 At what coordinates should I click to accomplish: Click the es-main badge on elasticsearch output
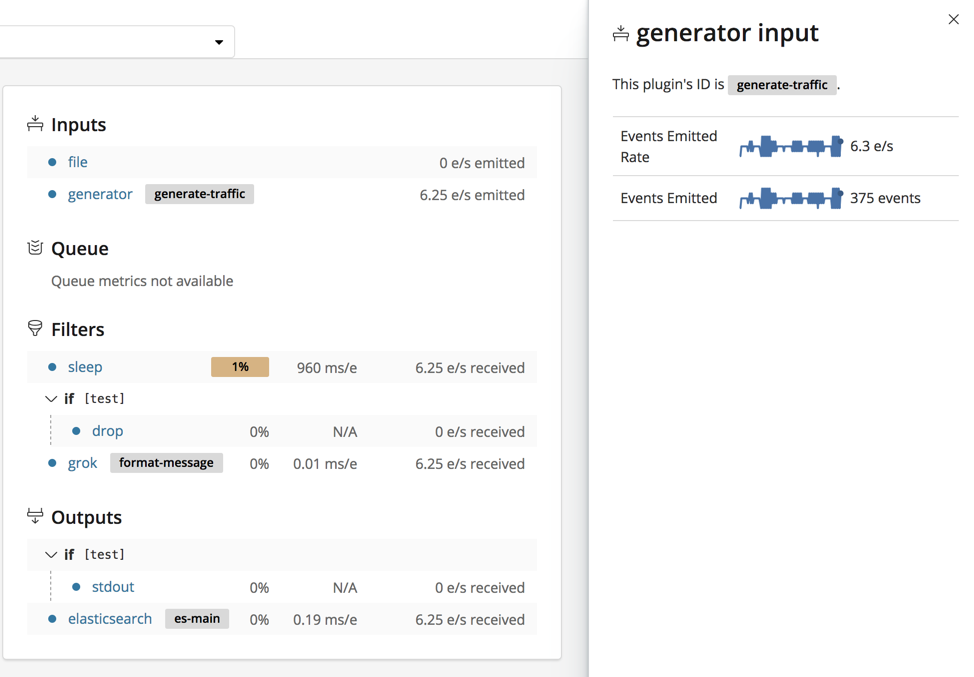point(197,618)
